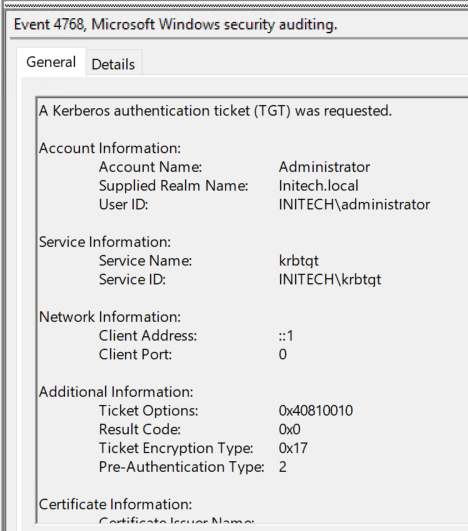Click the 'User ID:' label
Screen dimensions: 468x531
coord(124,205)
